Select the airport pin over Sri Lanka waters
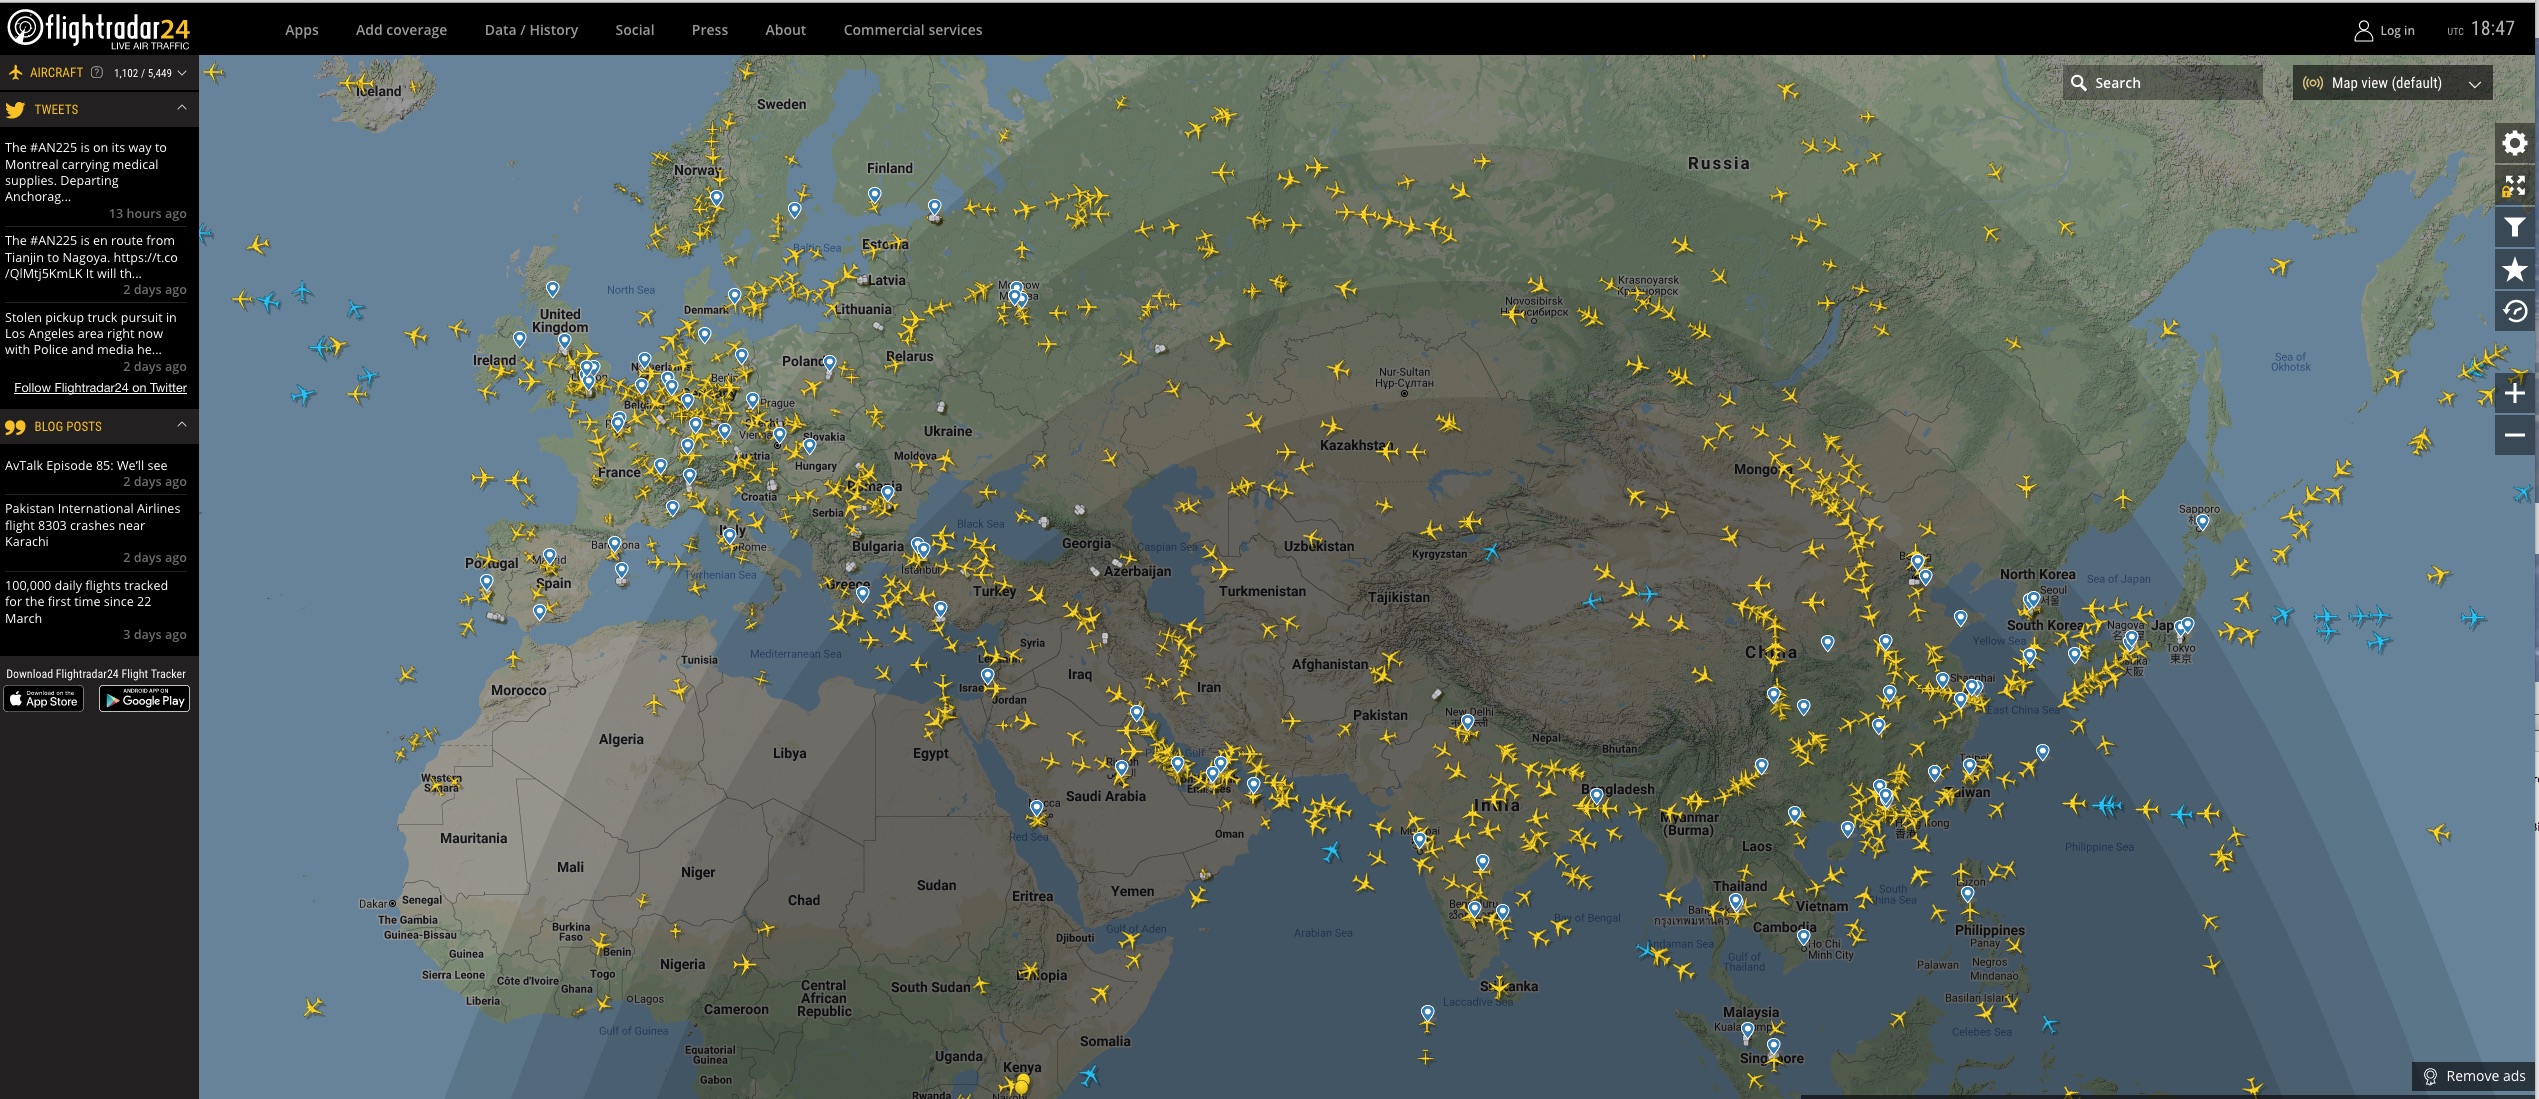The width and height of the screenshot is (2539, 1099). pyautogui.click(x=1427, y=1013)
